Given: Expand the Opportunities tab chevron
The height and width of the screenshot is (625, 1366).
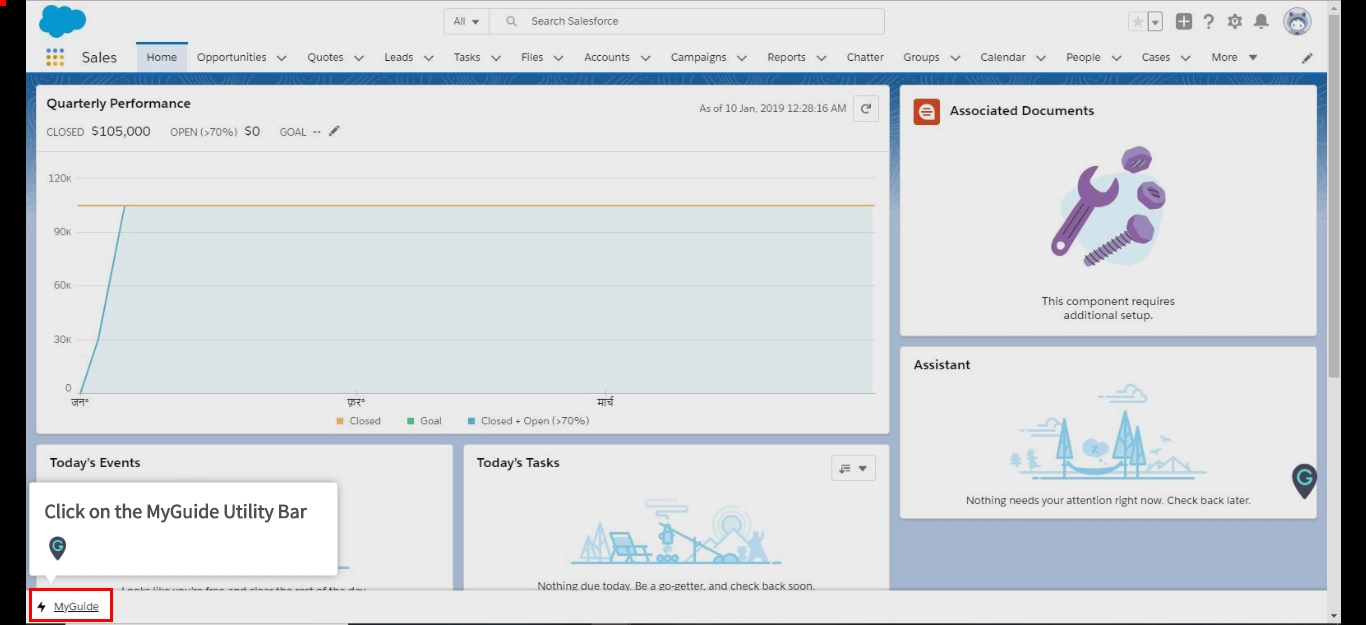Looking at the screenshot, I should click(x=281, y=58).
